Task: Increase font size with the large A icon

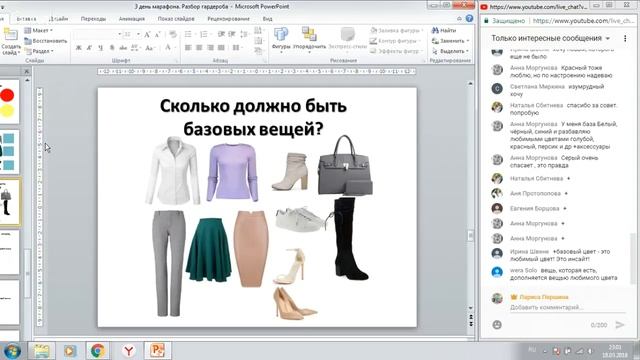Action: 147,35
